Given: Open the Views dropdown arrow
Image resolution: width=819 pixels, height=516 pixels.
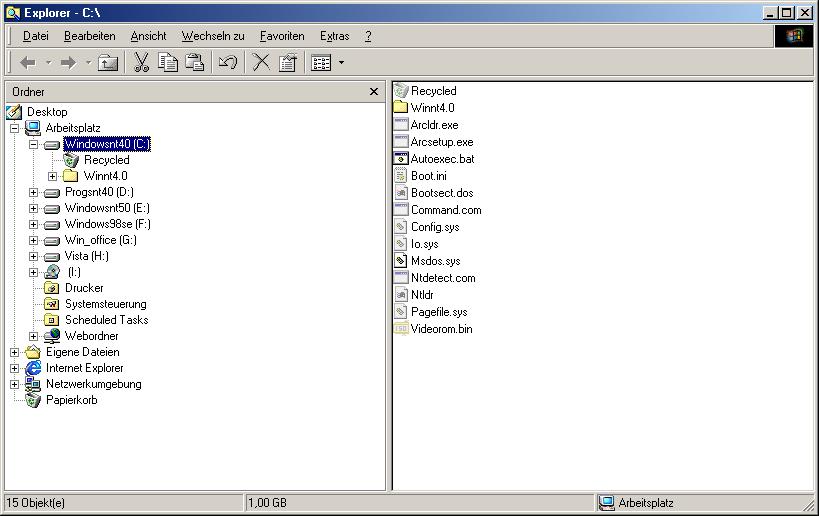Looking at the screenshot, I should 341,63.
